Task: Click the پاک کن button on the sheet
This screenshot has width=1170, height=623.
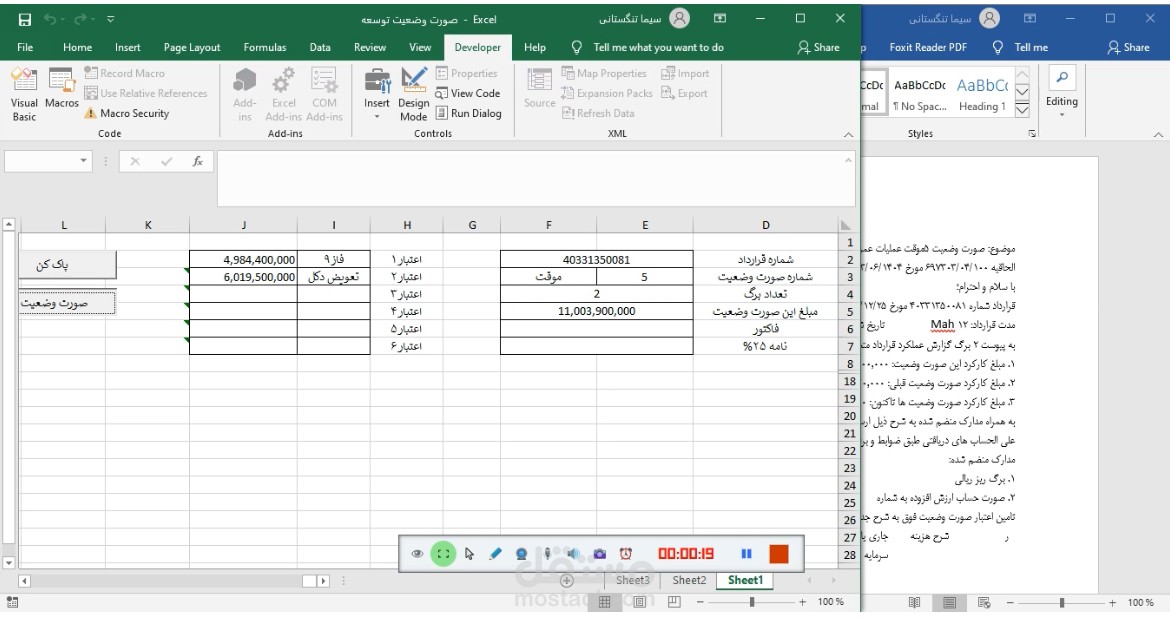Action: [67, 264]
